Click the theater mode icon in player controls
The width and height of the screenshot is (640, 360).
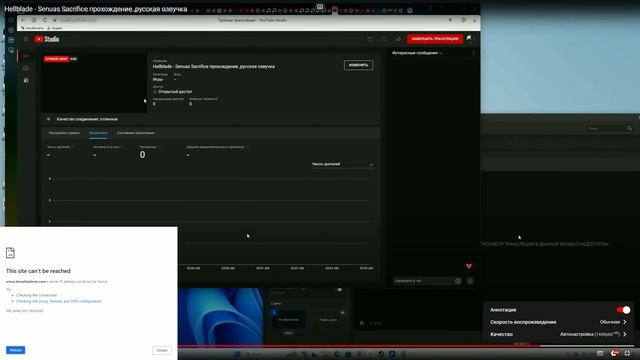(x=600, y=353)
